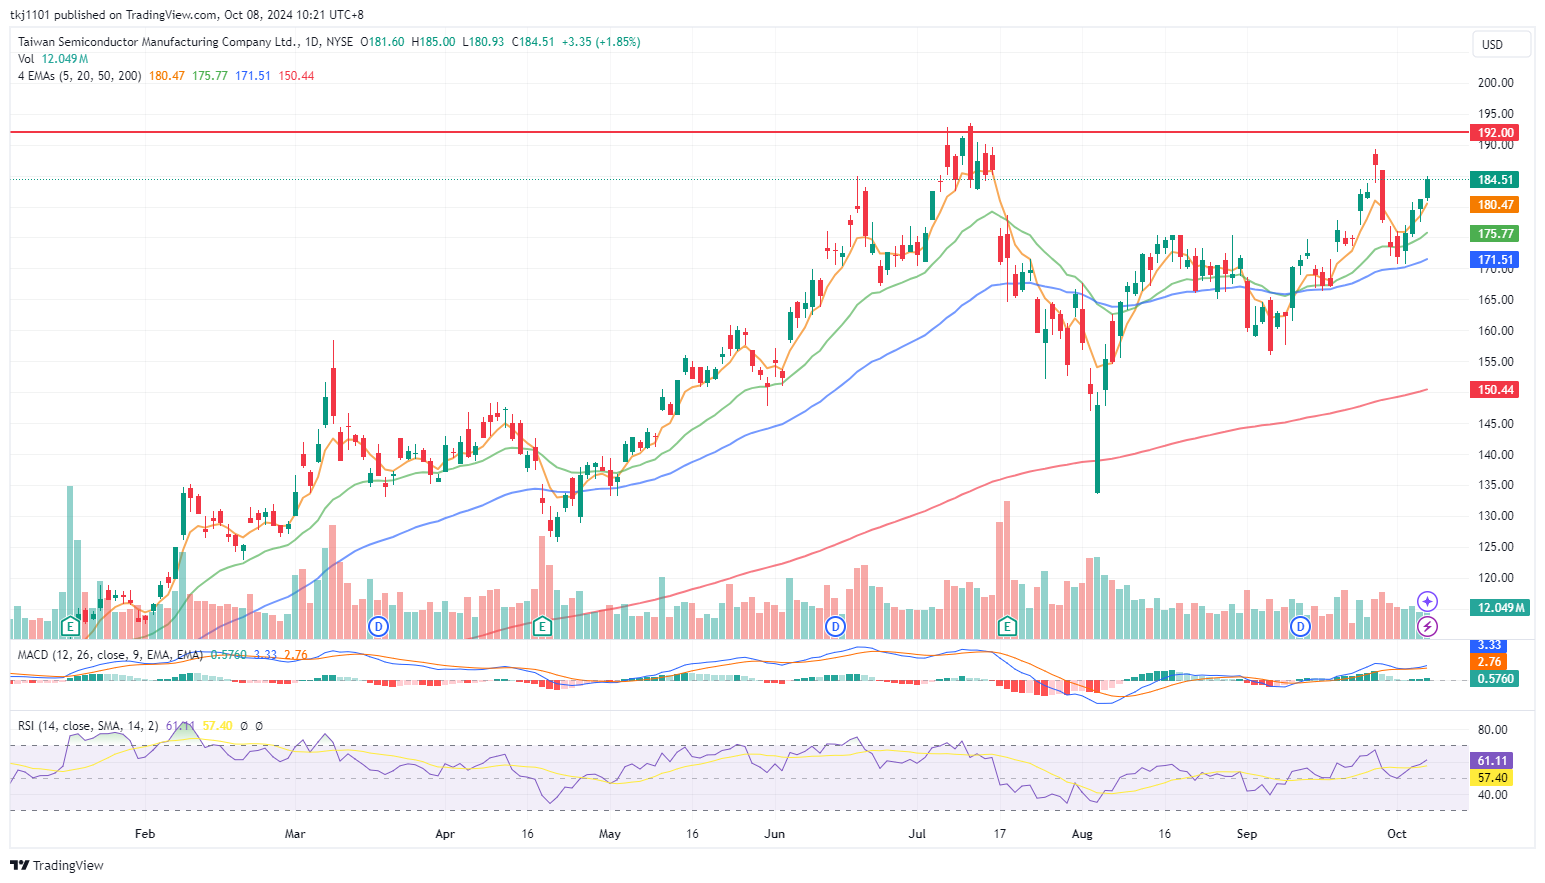The image size is (1545, 883).
Task: Click the Aug date on the time axis
Action: pyautogui.click(x=1082, y=834)
